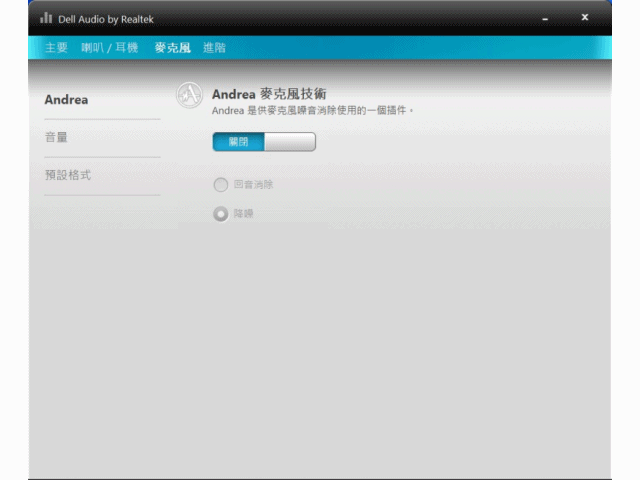Screen dimensions: 640x480
Task: Open the 主要 tab
Action: coord(56,48)
